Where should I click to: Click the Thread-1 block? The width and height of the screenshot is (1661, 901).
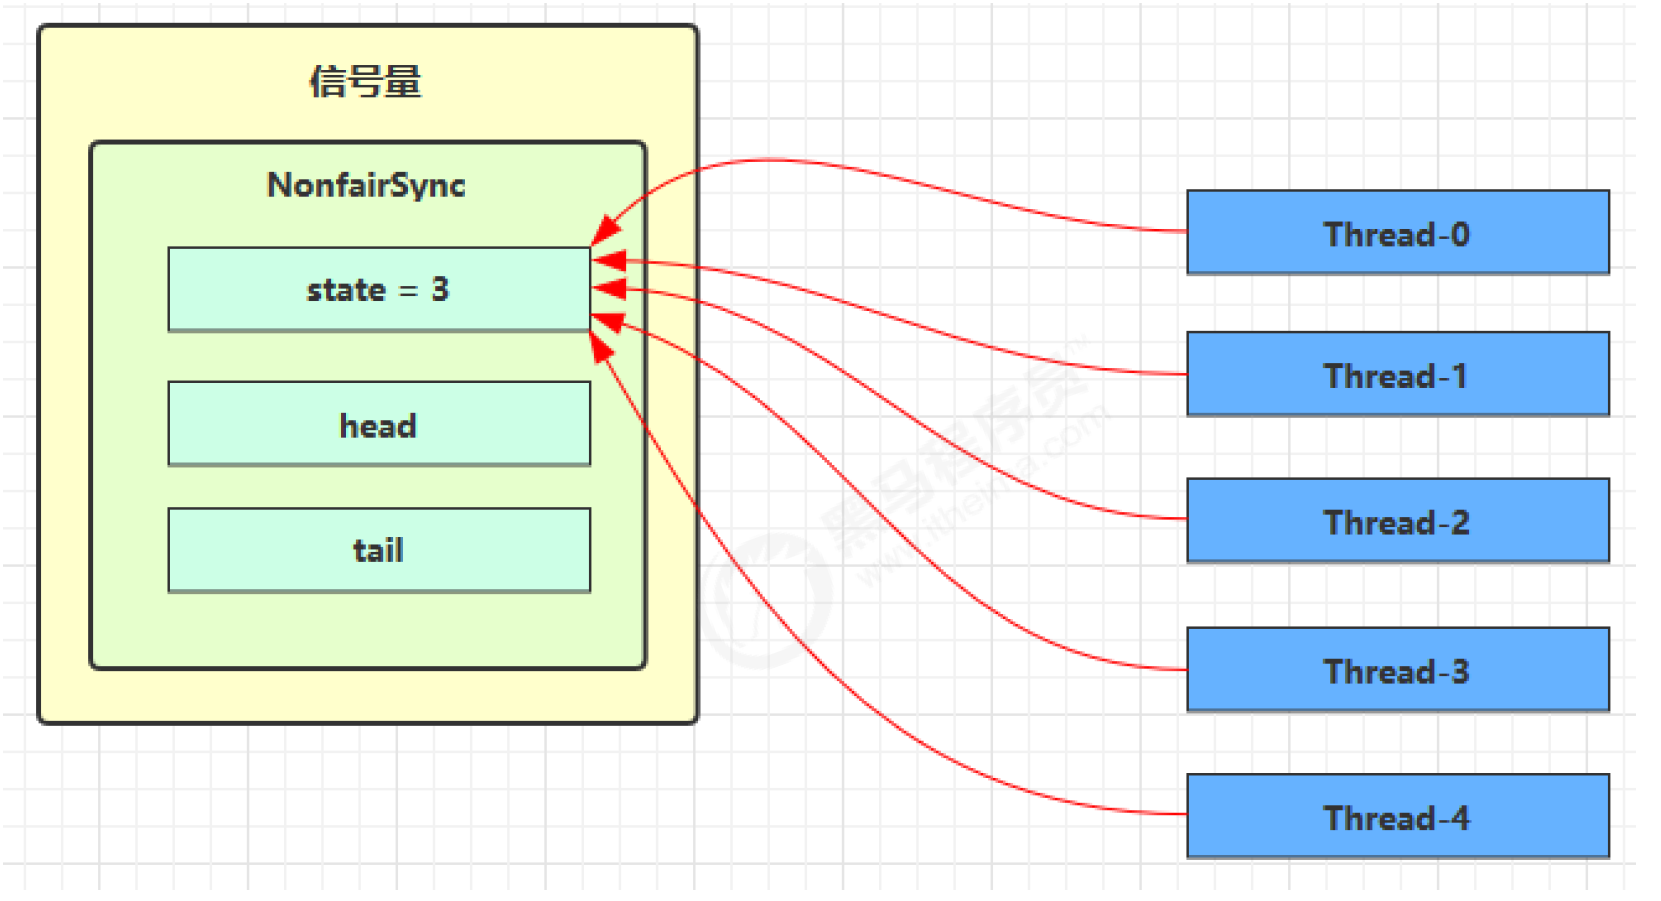click(x=1397, y=374)
